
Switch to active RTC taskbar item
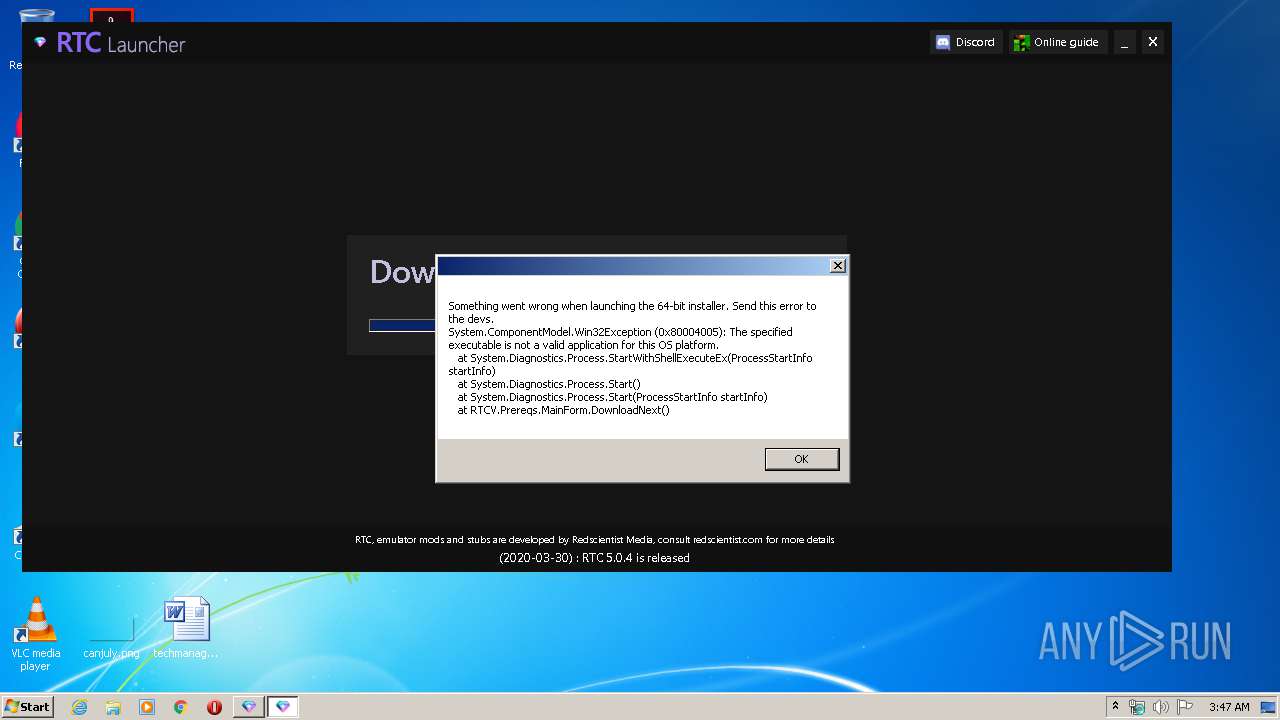pos(283,707)
